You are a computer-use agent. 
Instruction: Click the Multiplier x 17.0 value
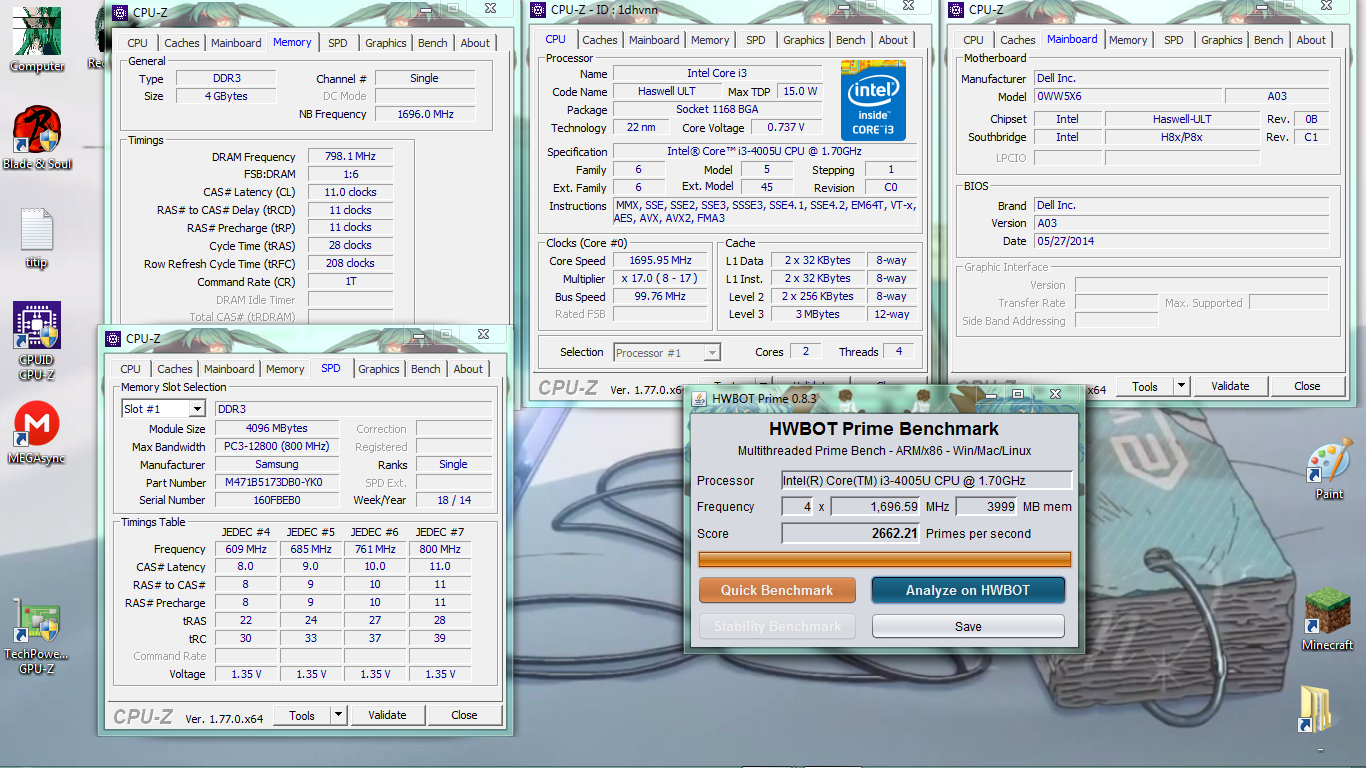pos(660,279)
